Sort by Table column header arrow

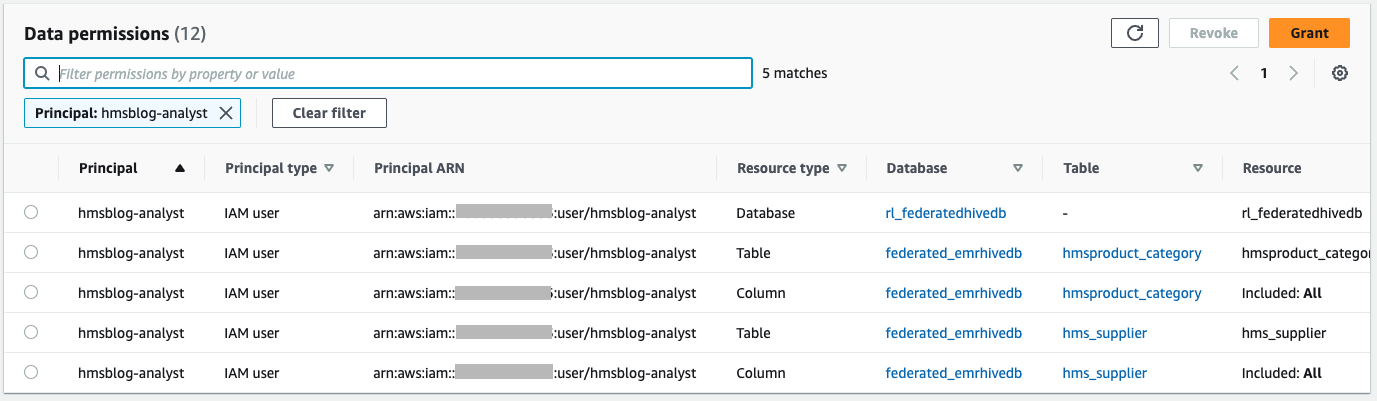(1198, 168)
